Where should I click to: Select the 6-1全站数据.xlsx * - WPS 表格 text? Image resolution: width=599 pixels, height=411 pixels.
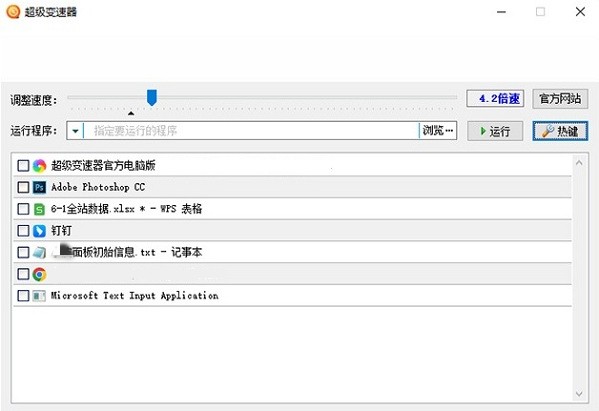(x=126, y=209)
